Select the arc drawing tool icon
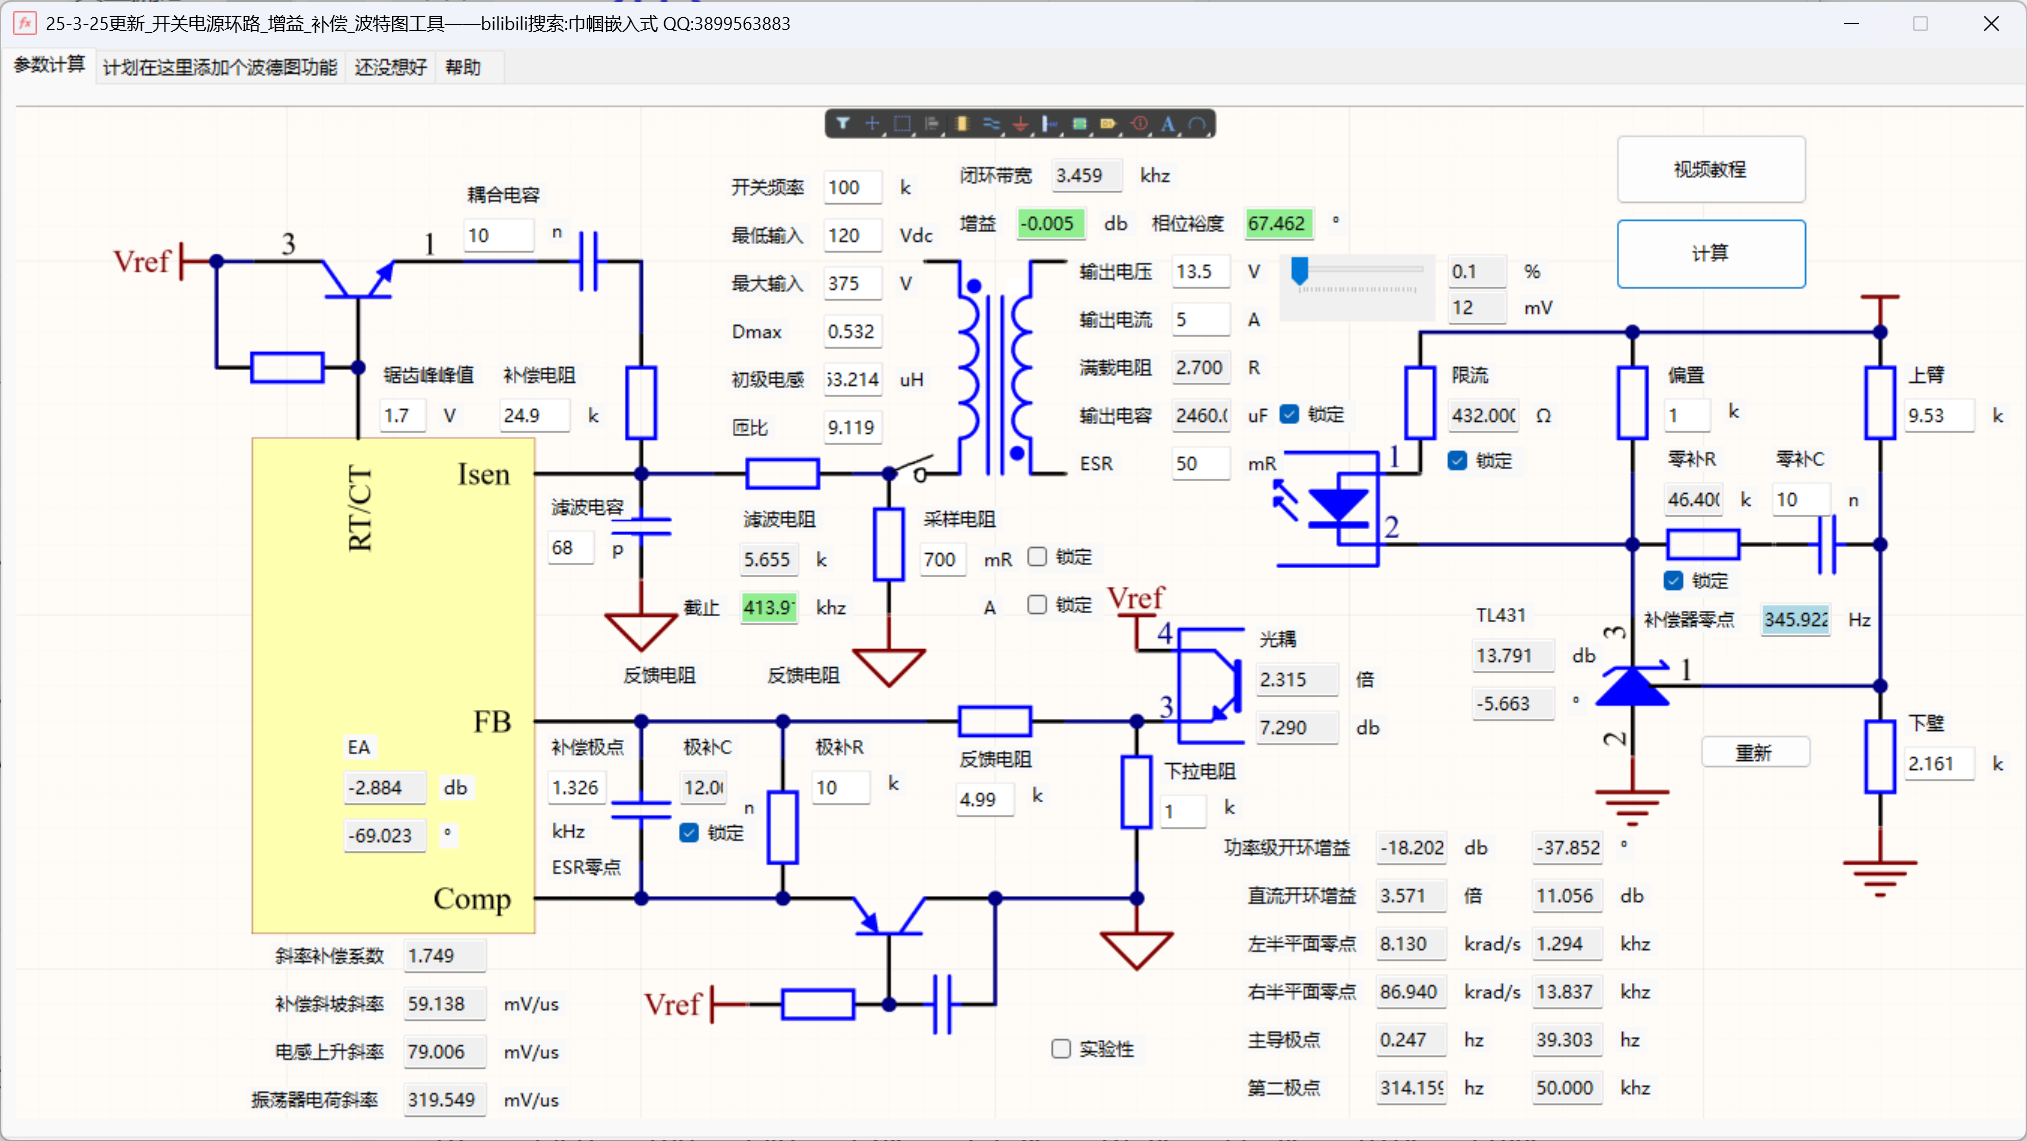2027x1141 pixels. pos(1197,124)
